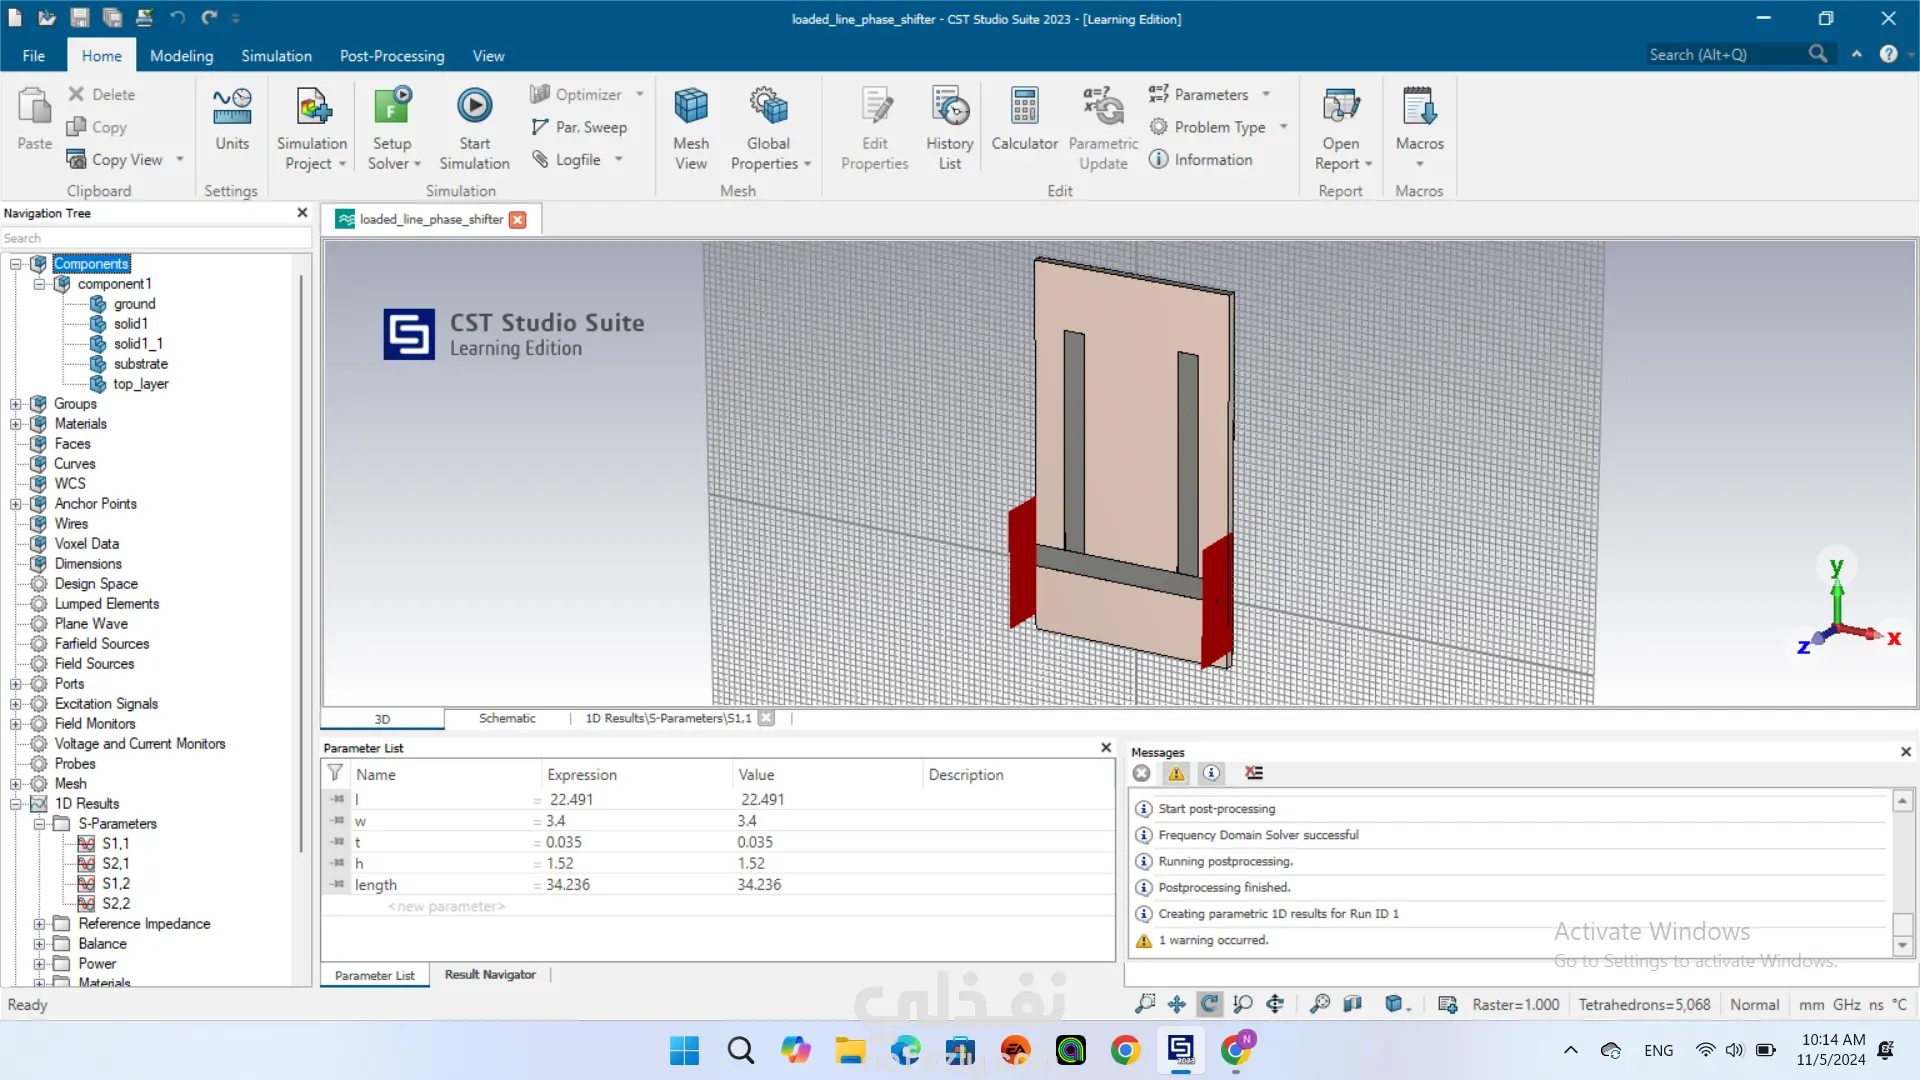Click the Par. Sweep tool

tap(579, 127)
